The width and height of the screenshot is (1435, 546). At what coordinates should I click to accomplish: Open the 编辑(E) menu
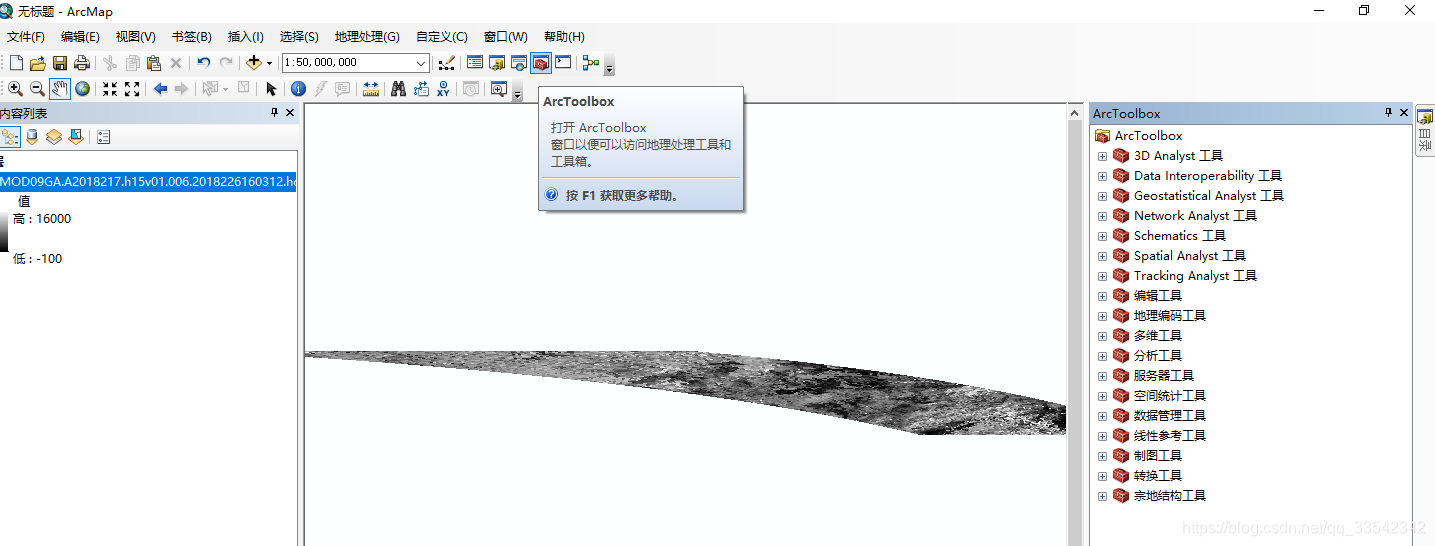(x=80, y=37)
